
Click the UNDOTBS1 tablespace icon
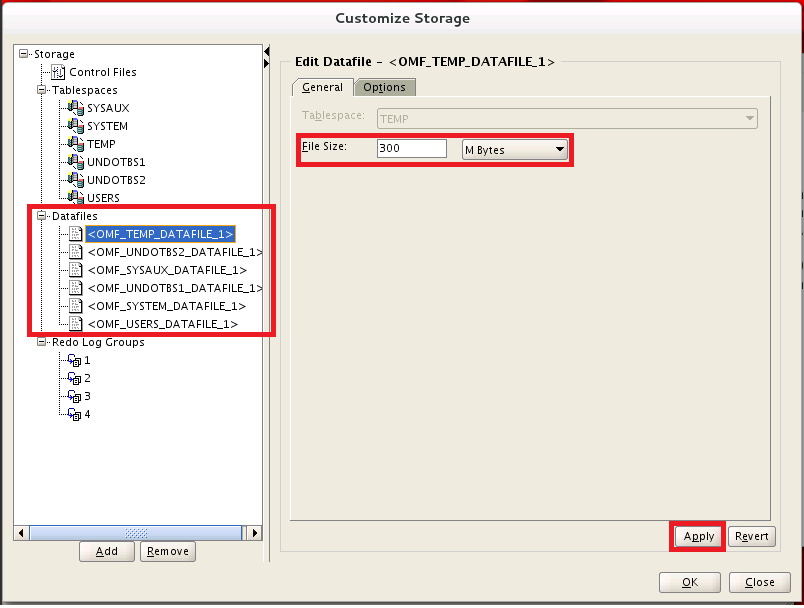tap(76, 162)
